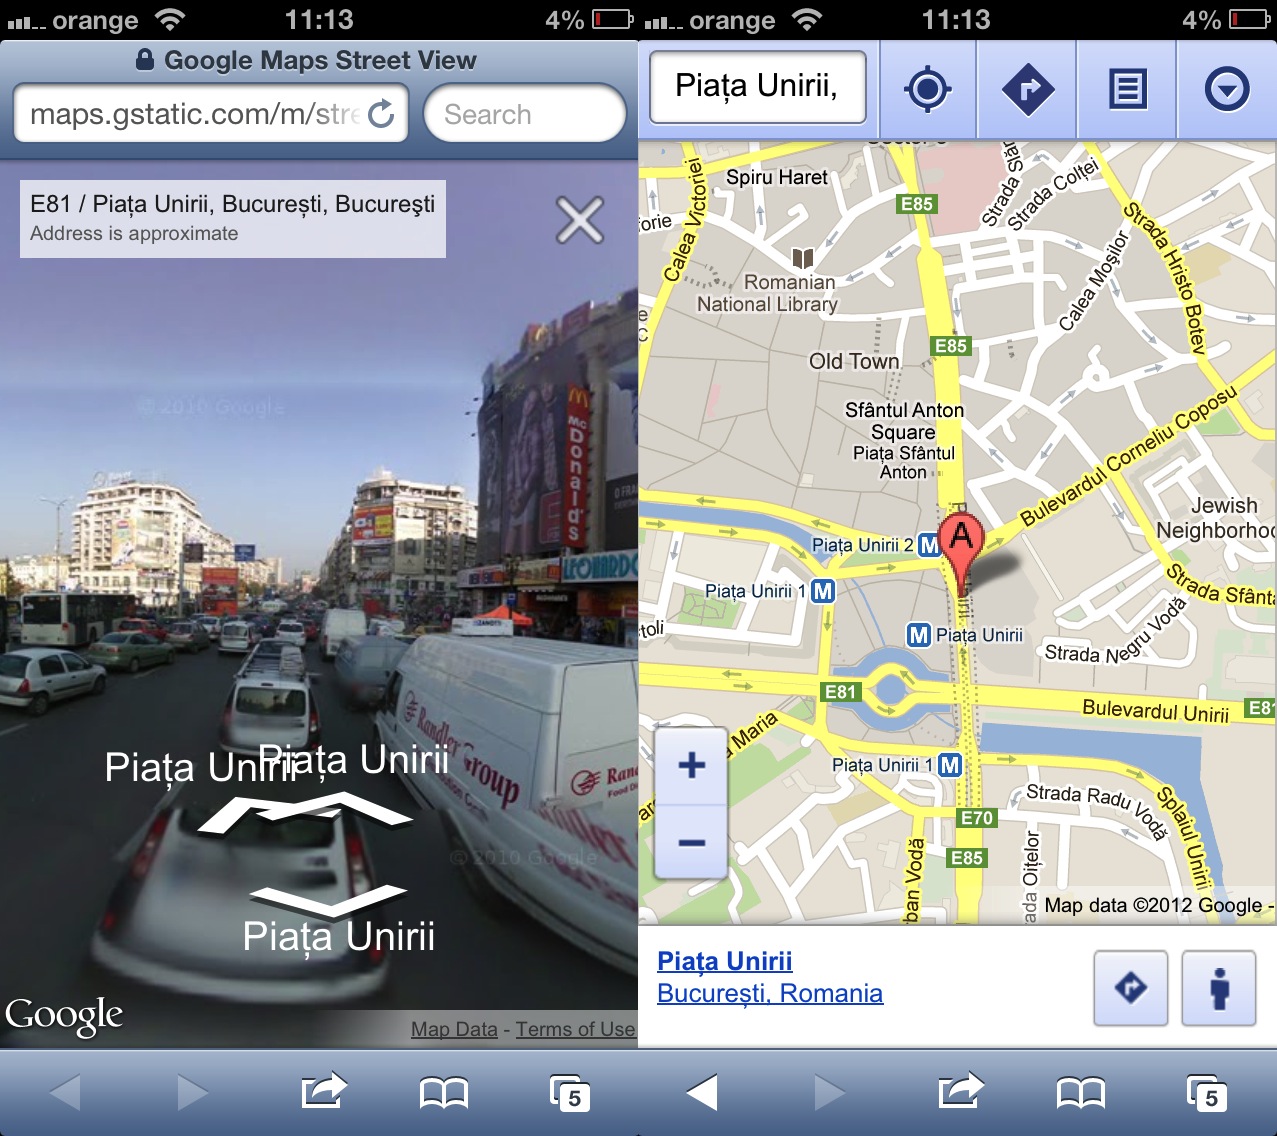Viewport: 1277px width, 1136px height.
Task: Tap the Calea Moșilor street label
Action: 1093,281
